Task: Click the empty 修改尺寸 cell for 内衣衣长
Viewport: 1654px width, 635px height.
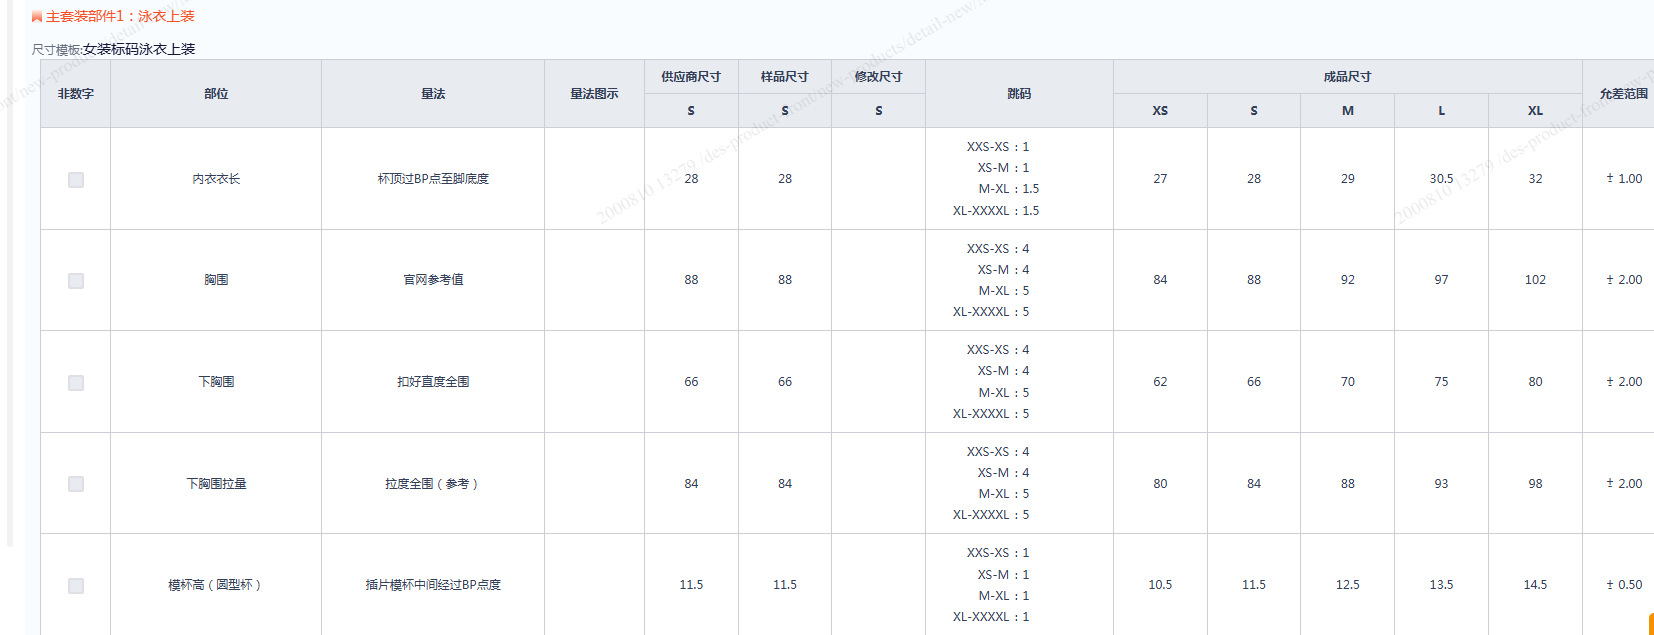Action: (x=878, y=179)
